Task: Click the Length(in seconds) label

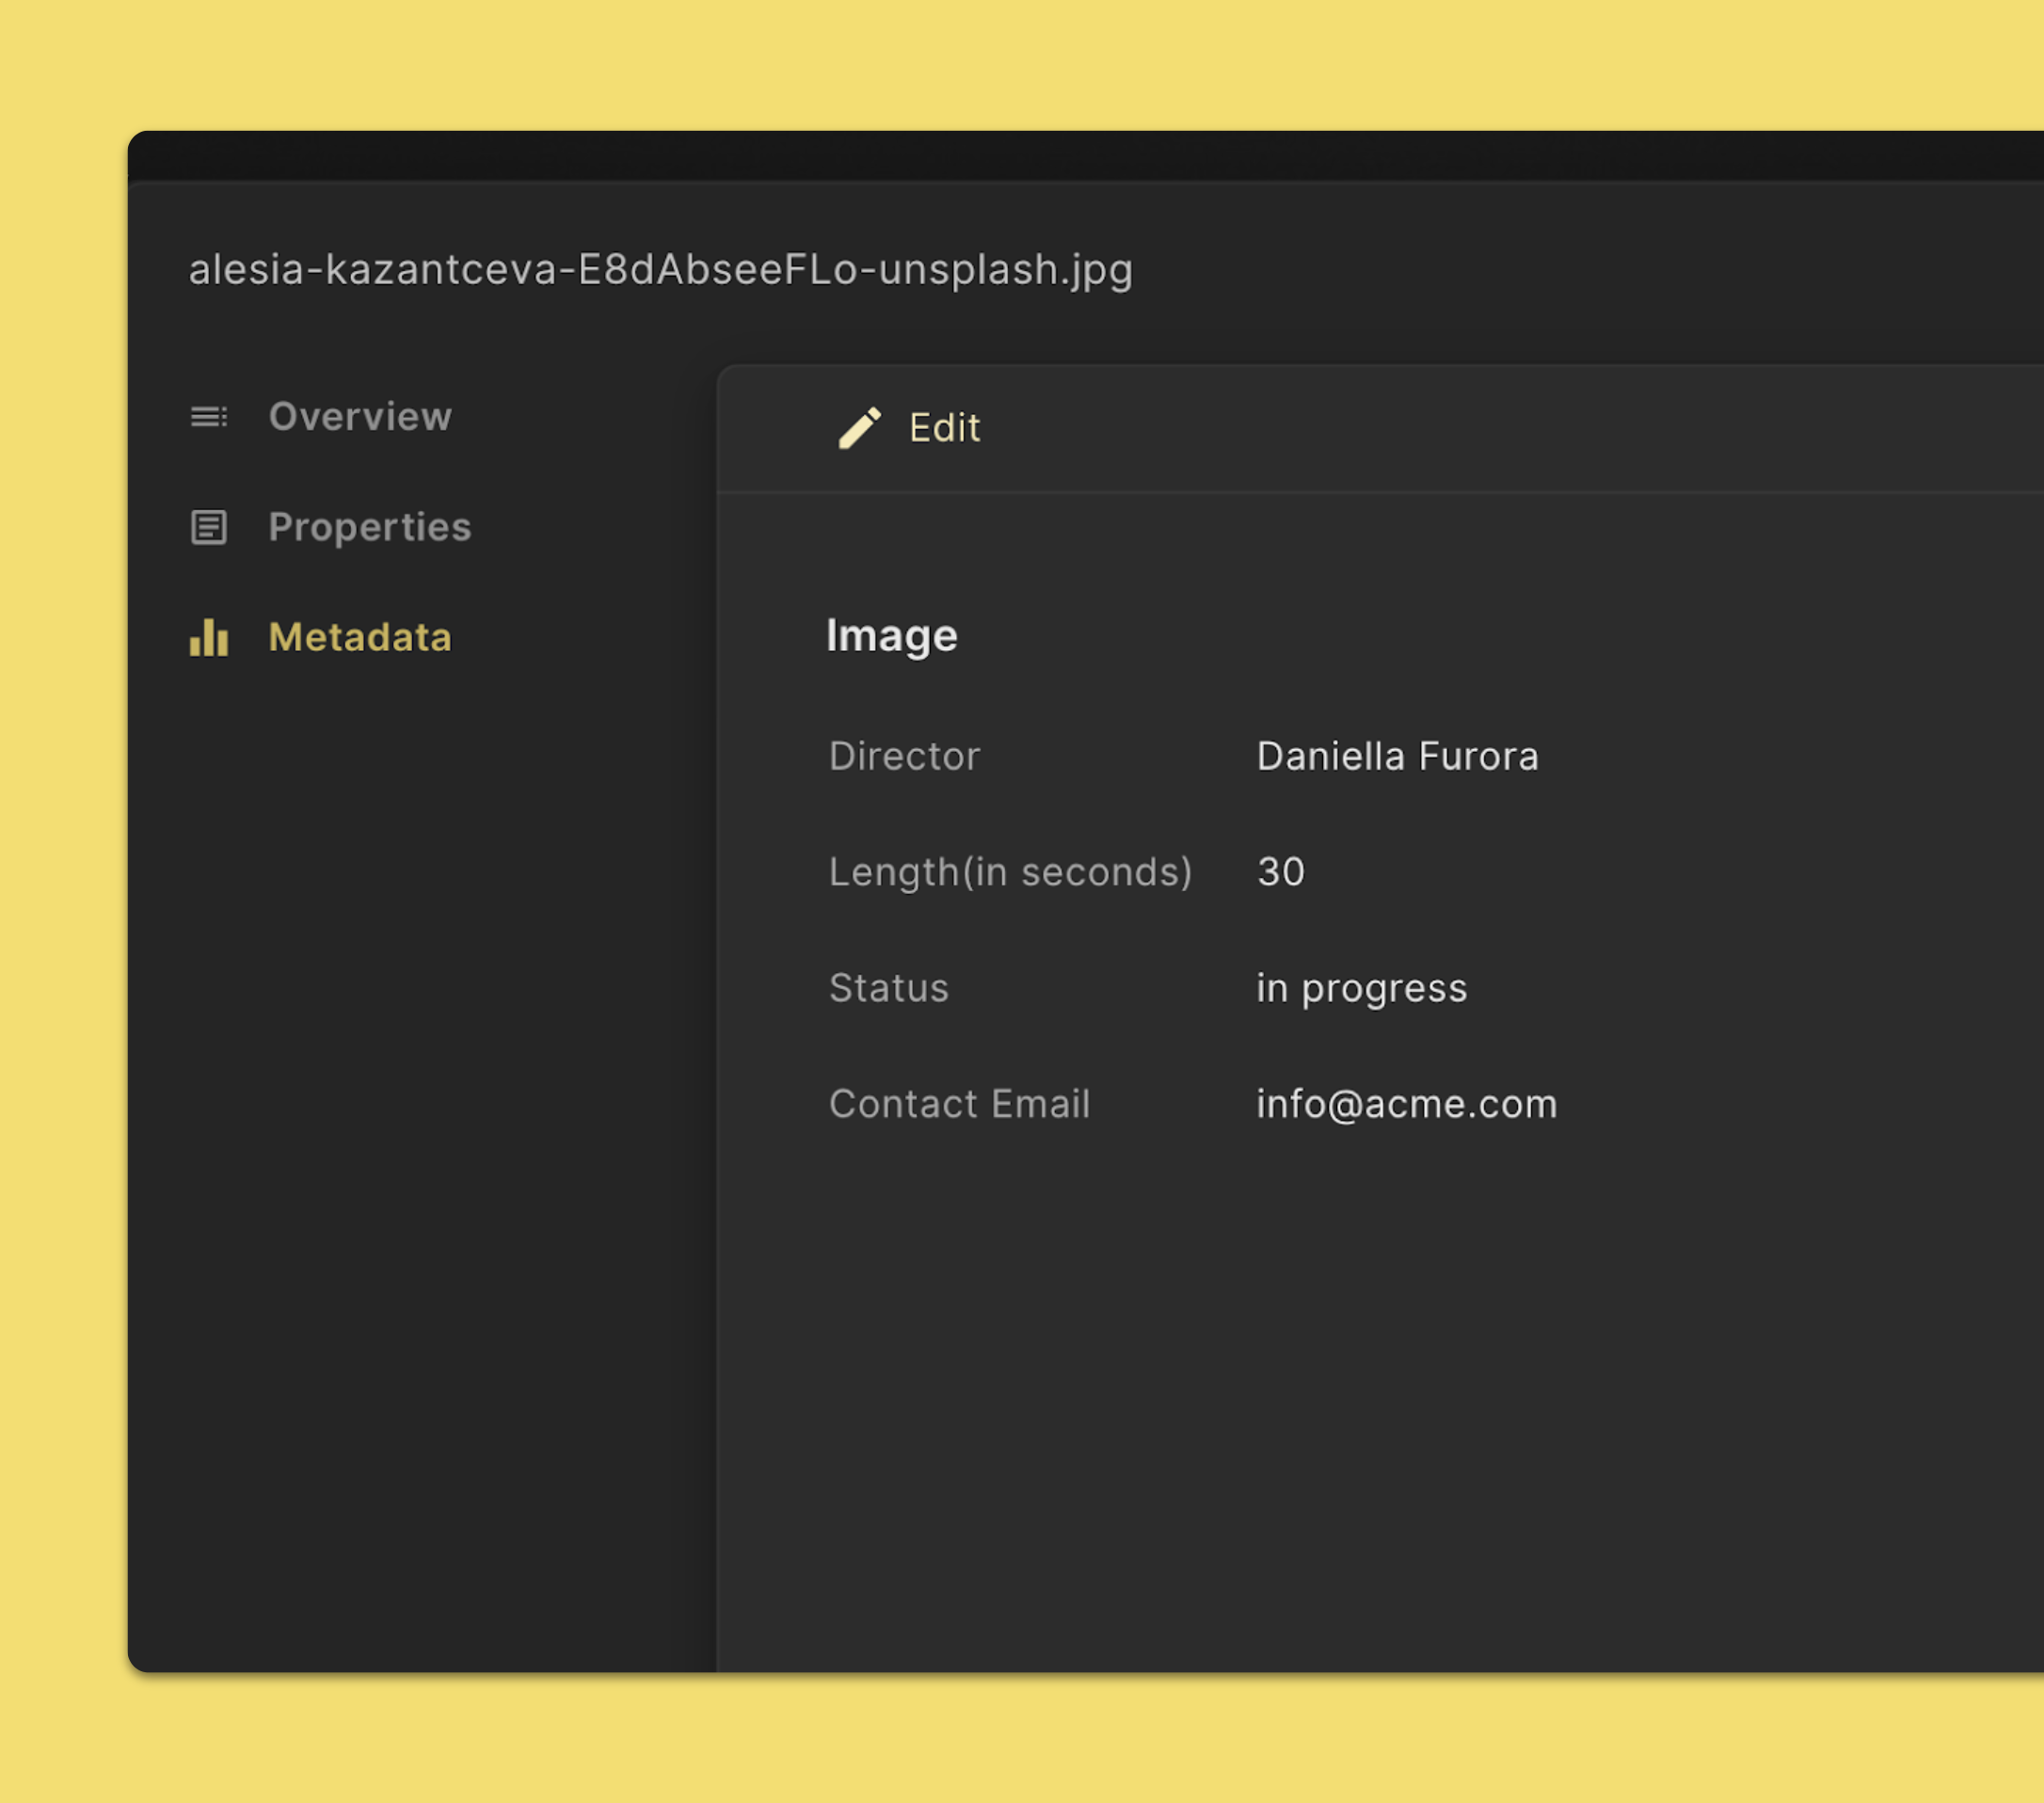Action: pyautogui.click(x=1011, y=872)
